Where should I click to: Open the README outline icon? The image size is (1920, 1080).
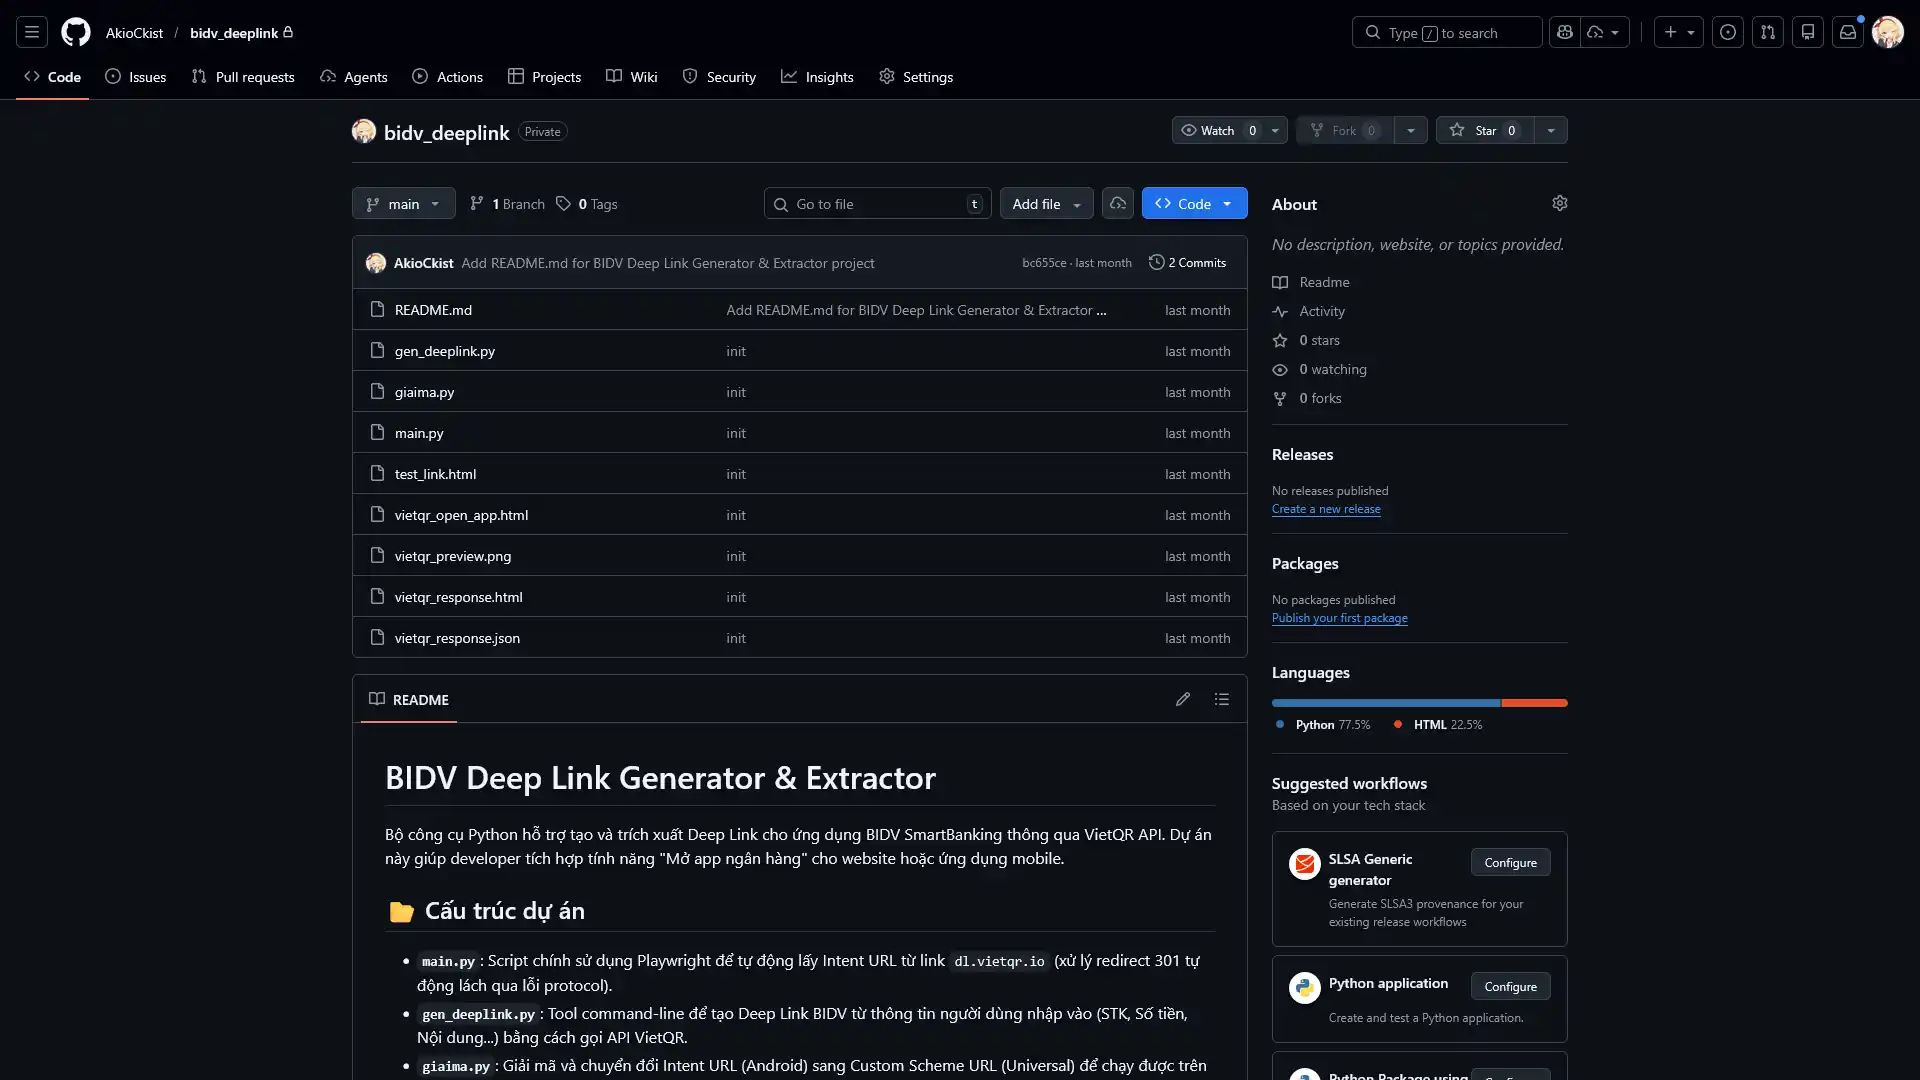(1222, 699)
